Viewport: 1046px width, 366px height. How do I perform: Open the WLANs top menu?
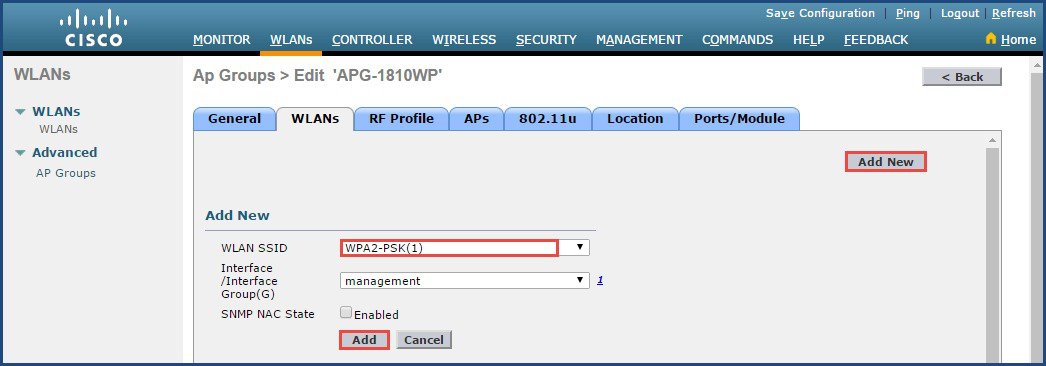click(291, 39)
